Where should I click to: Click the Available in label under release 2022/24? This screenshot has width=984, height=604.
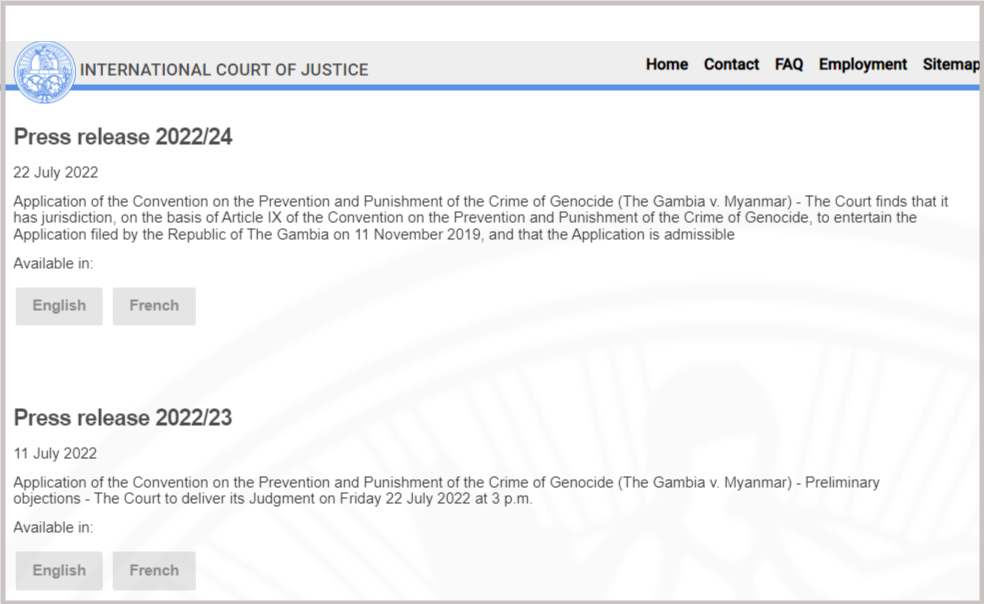coord(53,264)
